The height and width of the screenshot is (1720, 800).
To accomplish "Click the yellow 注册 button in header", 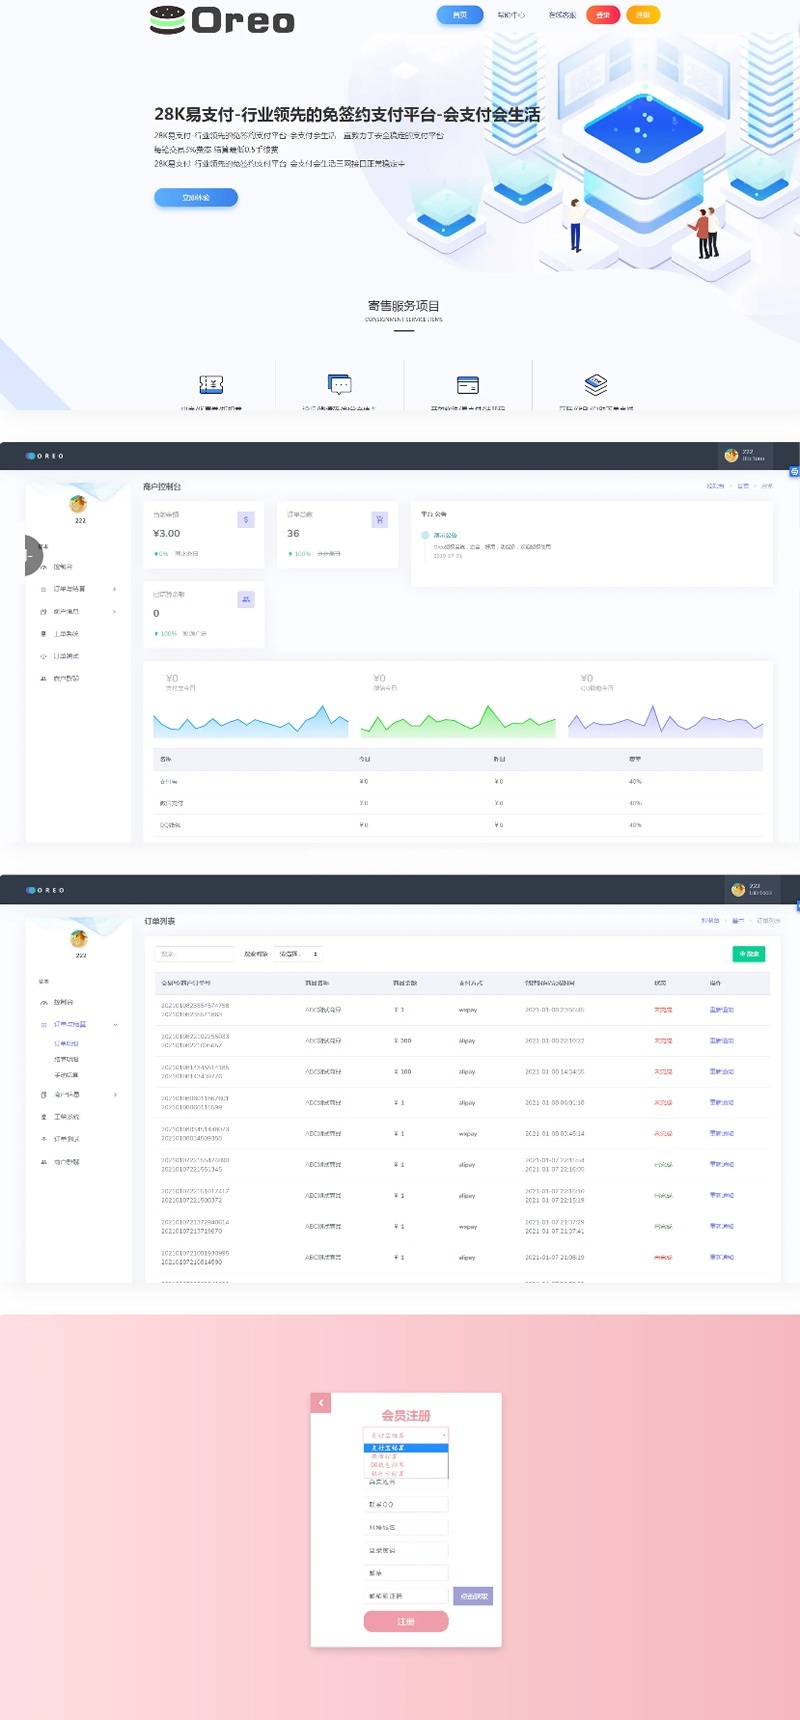I will point(643,15).
